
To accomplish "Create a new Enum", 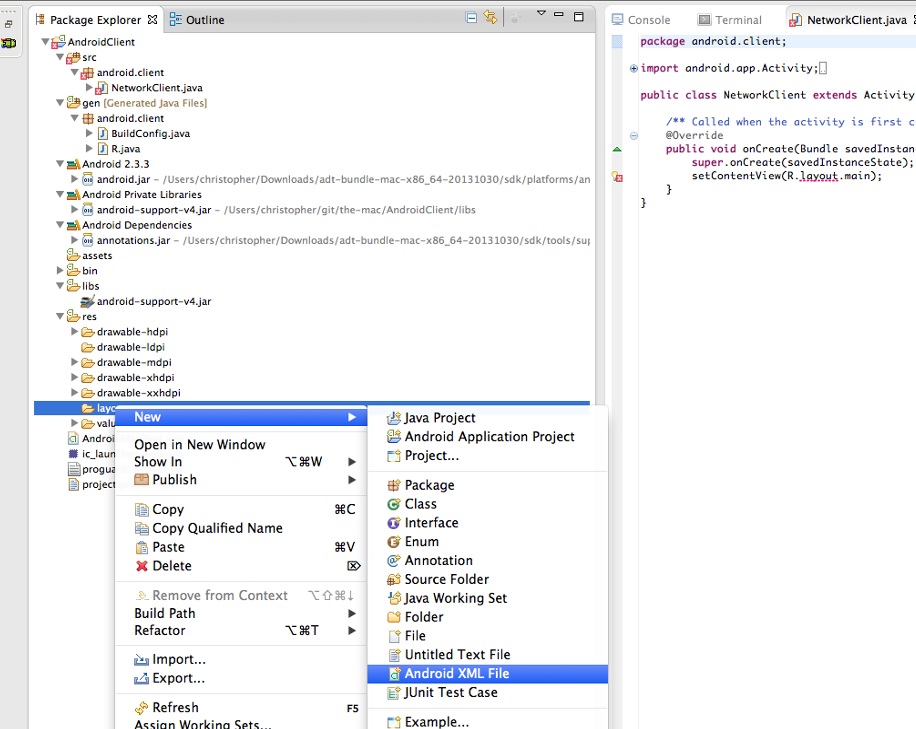I will coord(488,541).
